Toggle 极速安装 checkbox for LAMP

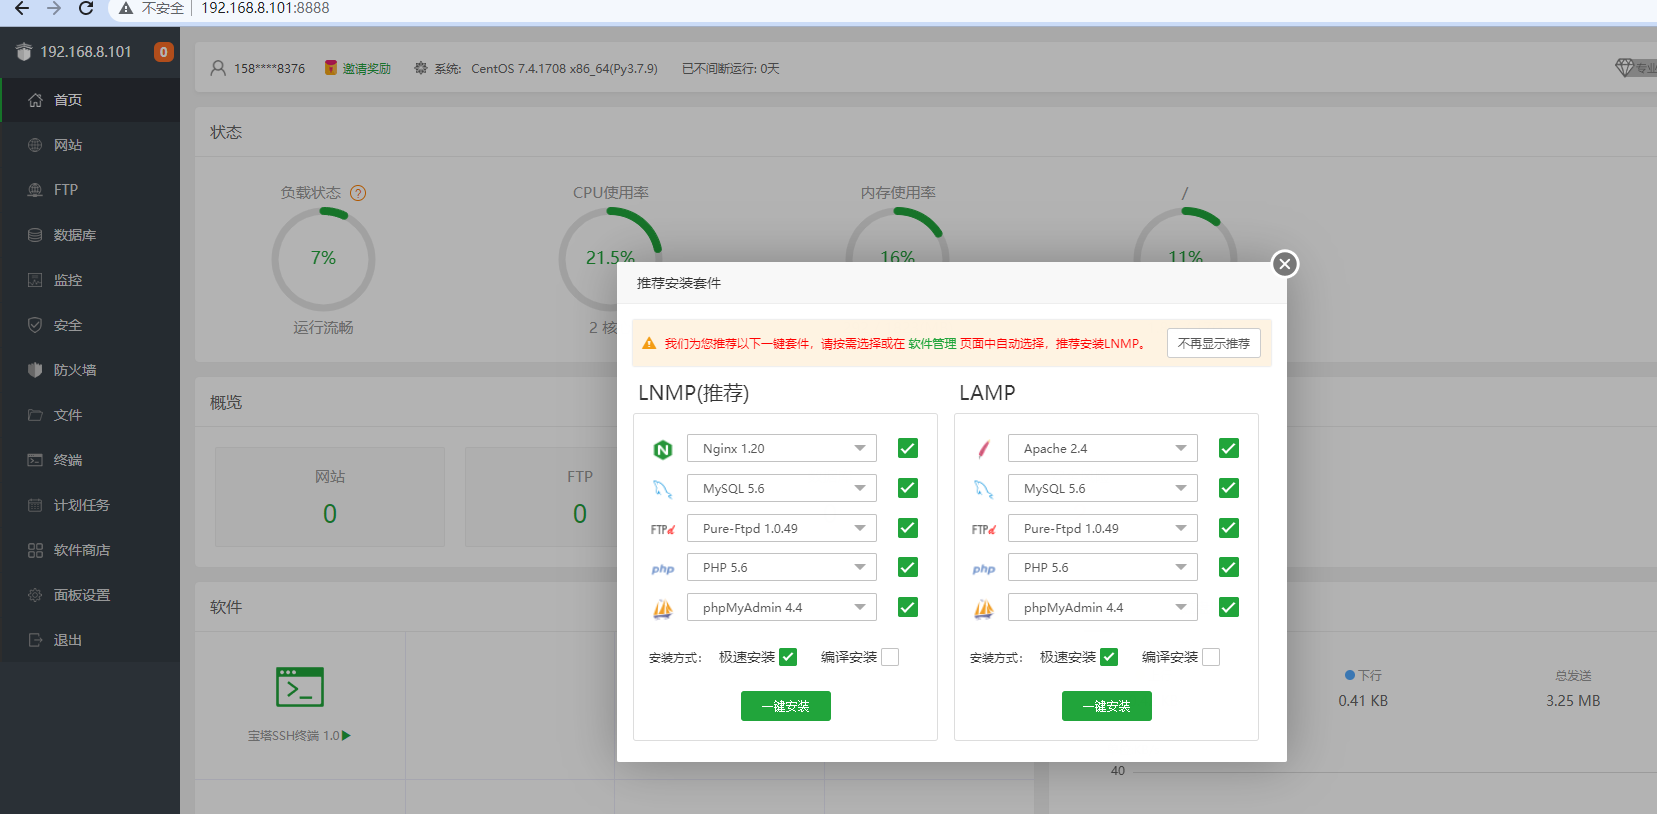click(1109, 657)
